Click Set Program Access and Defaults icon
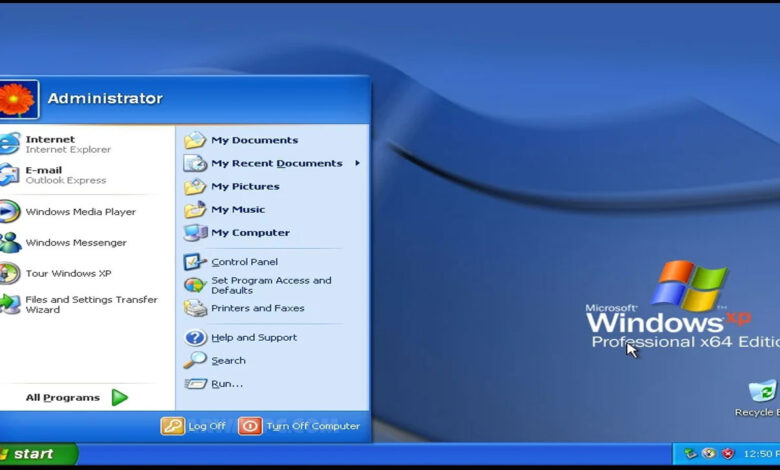This screenshot has height=470, width=780. pos(195,285)
